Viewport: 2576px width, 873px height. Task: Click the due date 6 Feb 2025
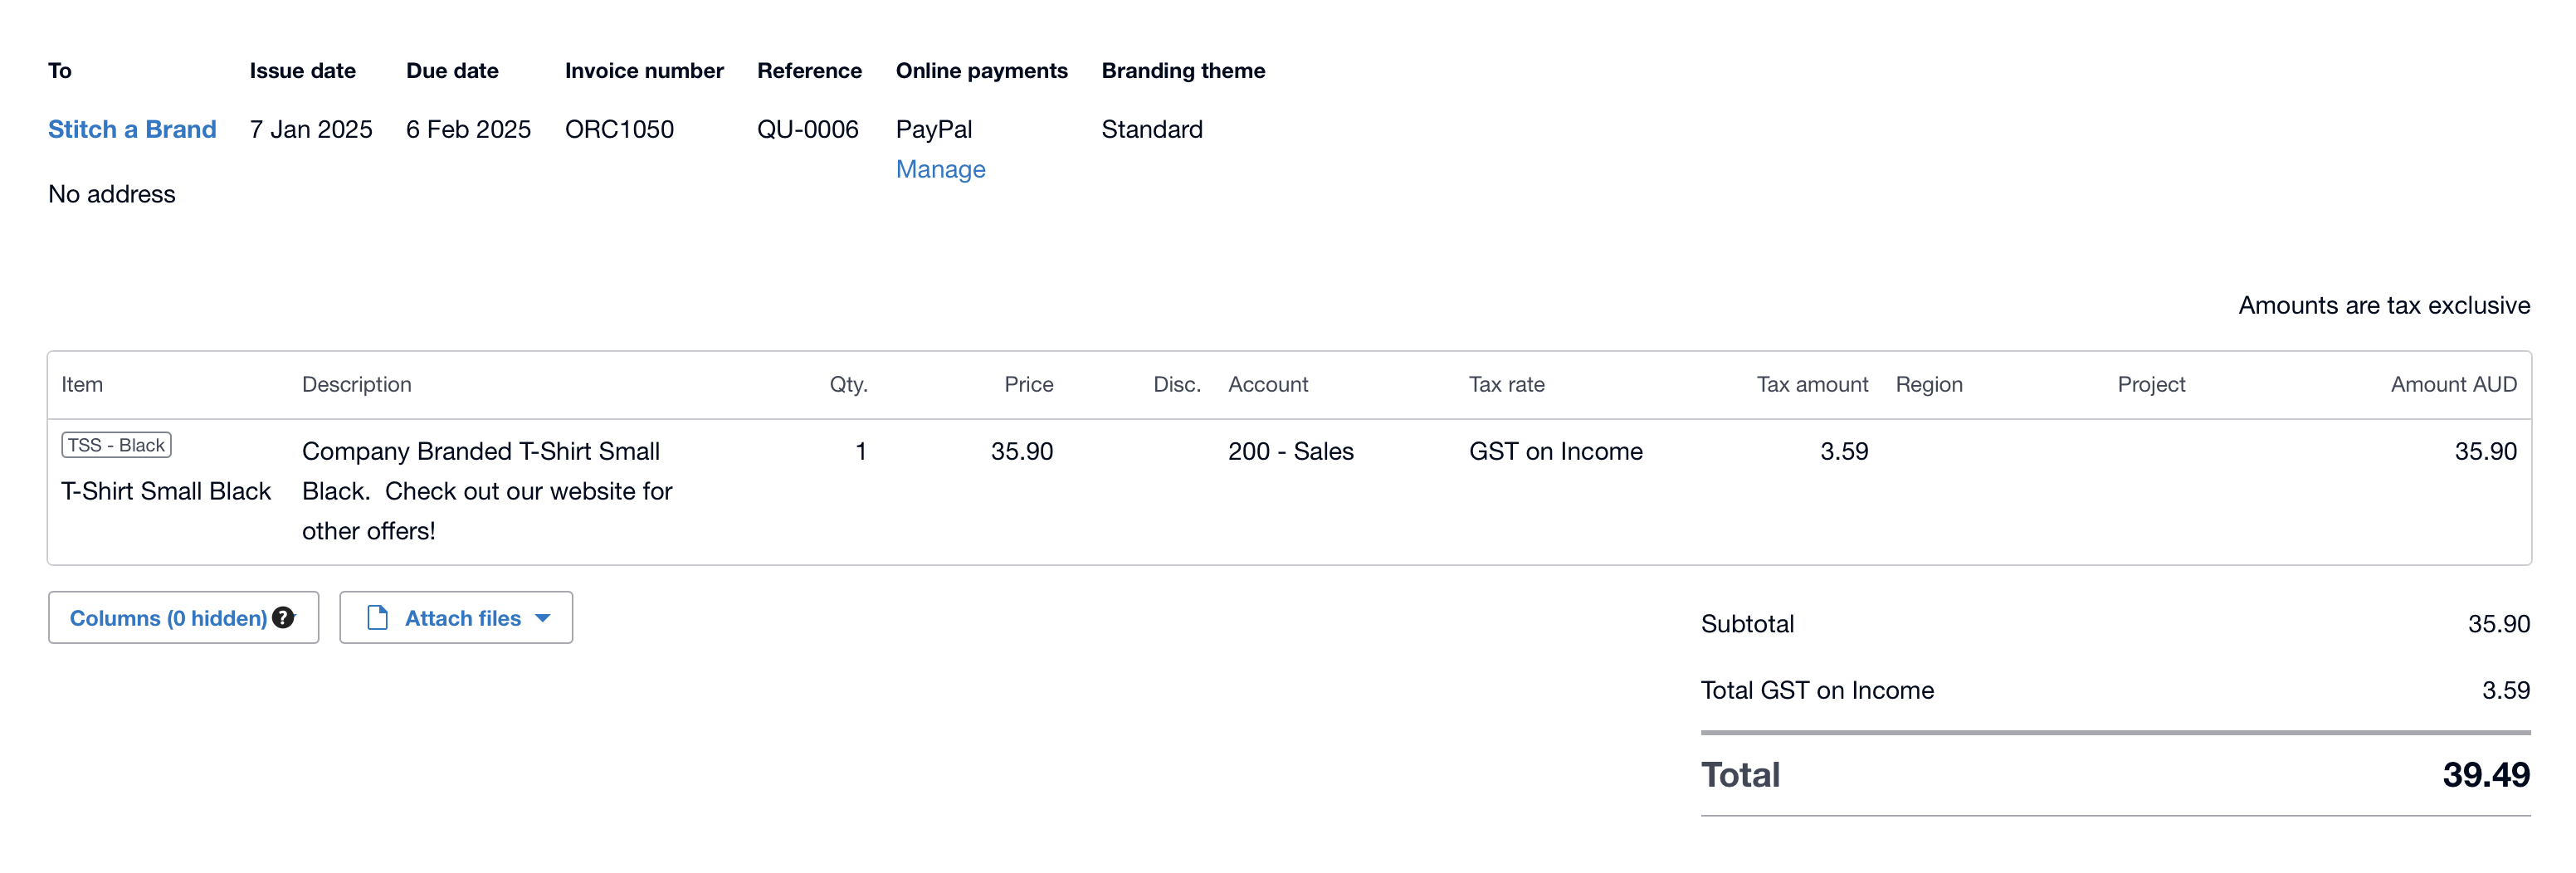pos(468,129)
